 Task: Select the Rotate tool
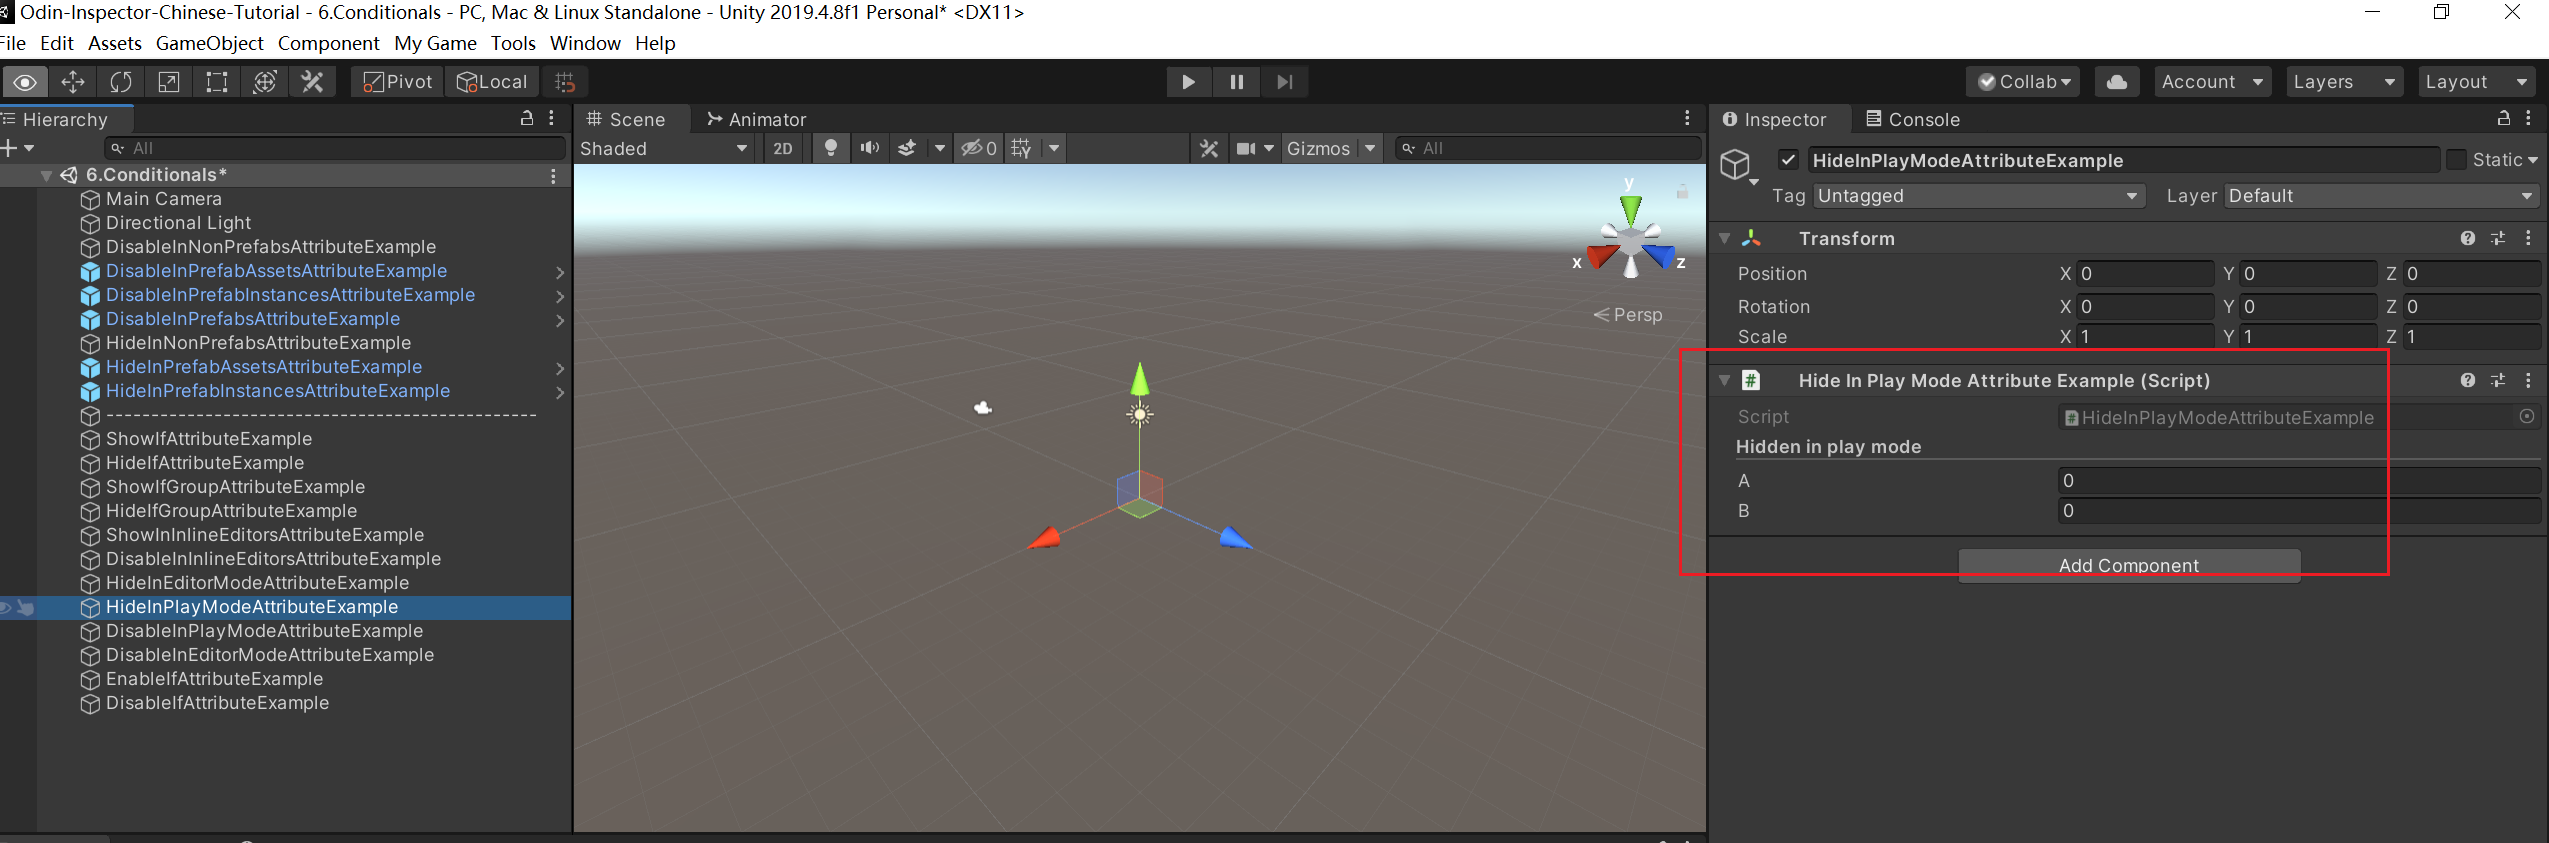121,82
